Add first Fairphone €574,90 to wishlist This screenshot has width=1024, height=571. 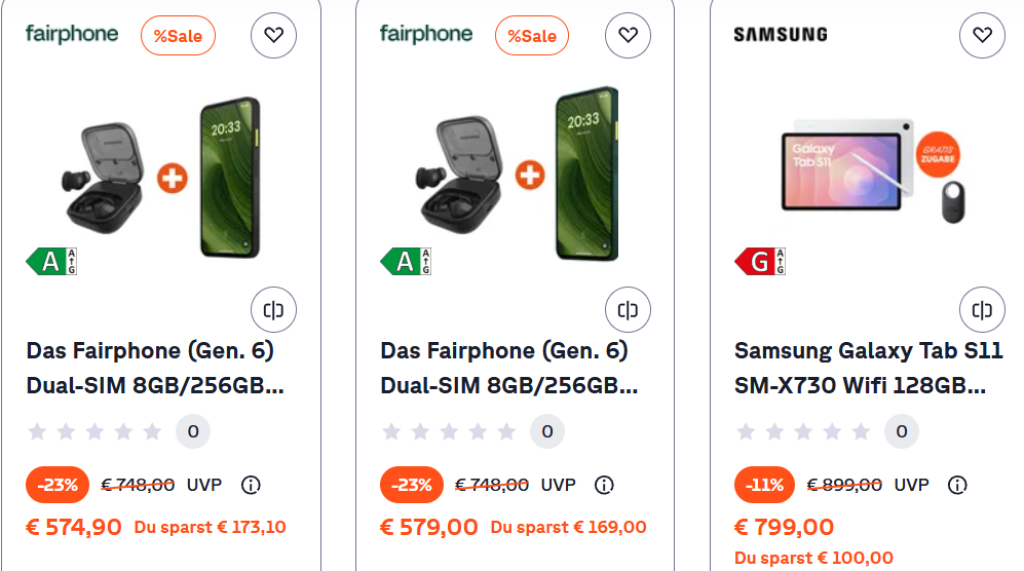coord(274,35)
